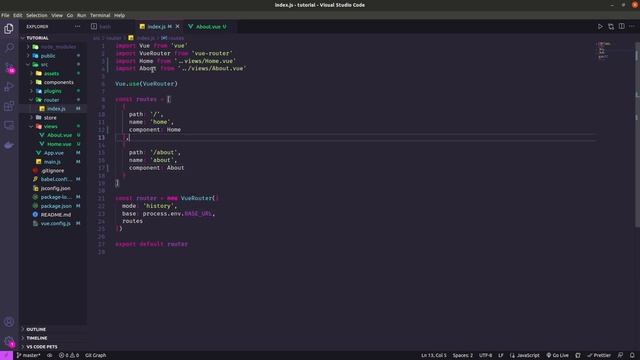640x360 pixels.
Task: Open App.vue in the explorer
Action: (x=53, y=153)
